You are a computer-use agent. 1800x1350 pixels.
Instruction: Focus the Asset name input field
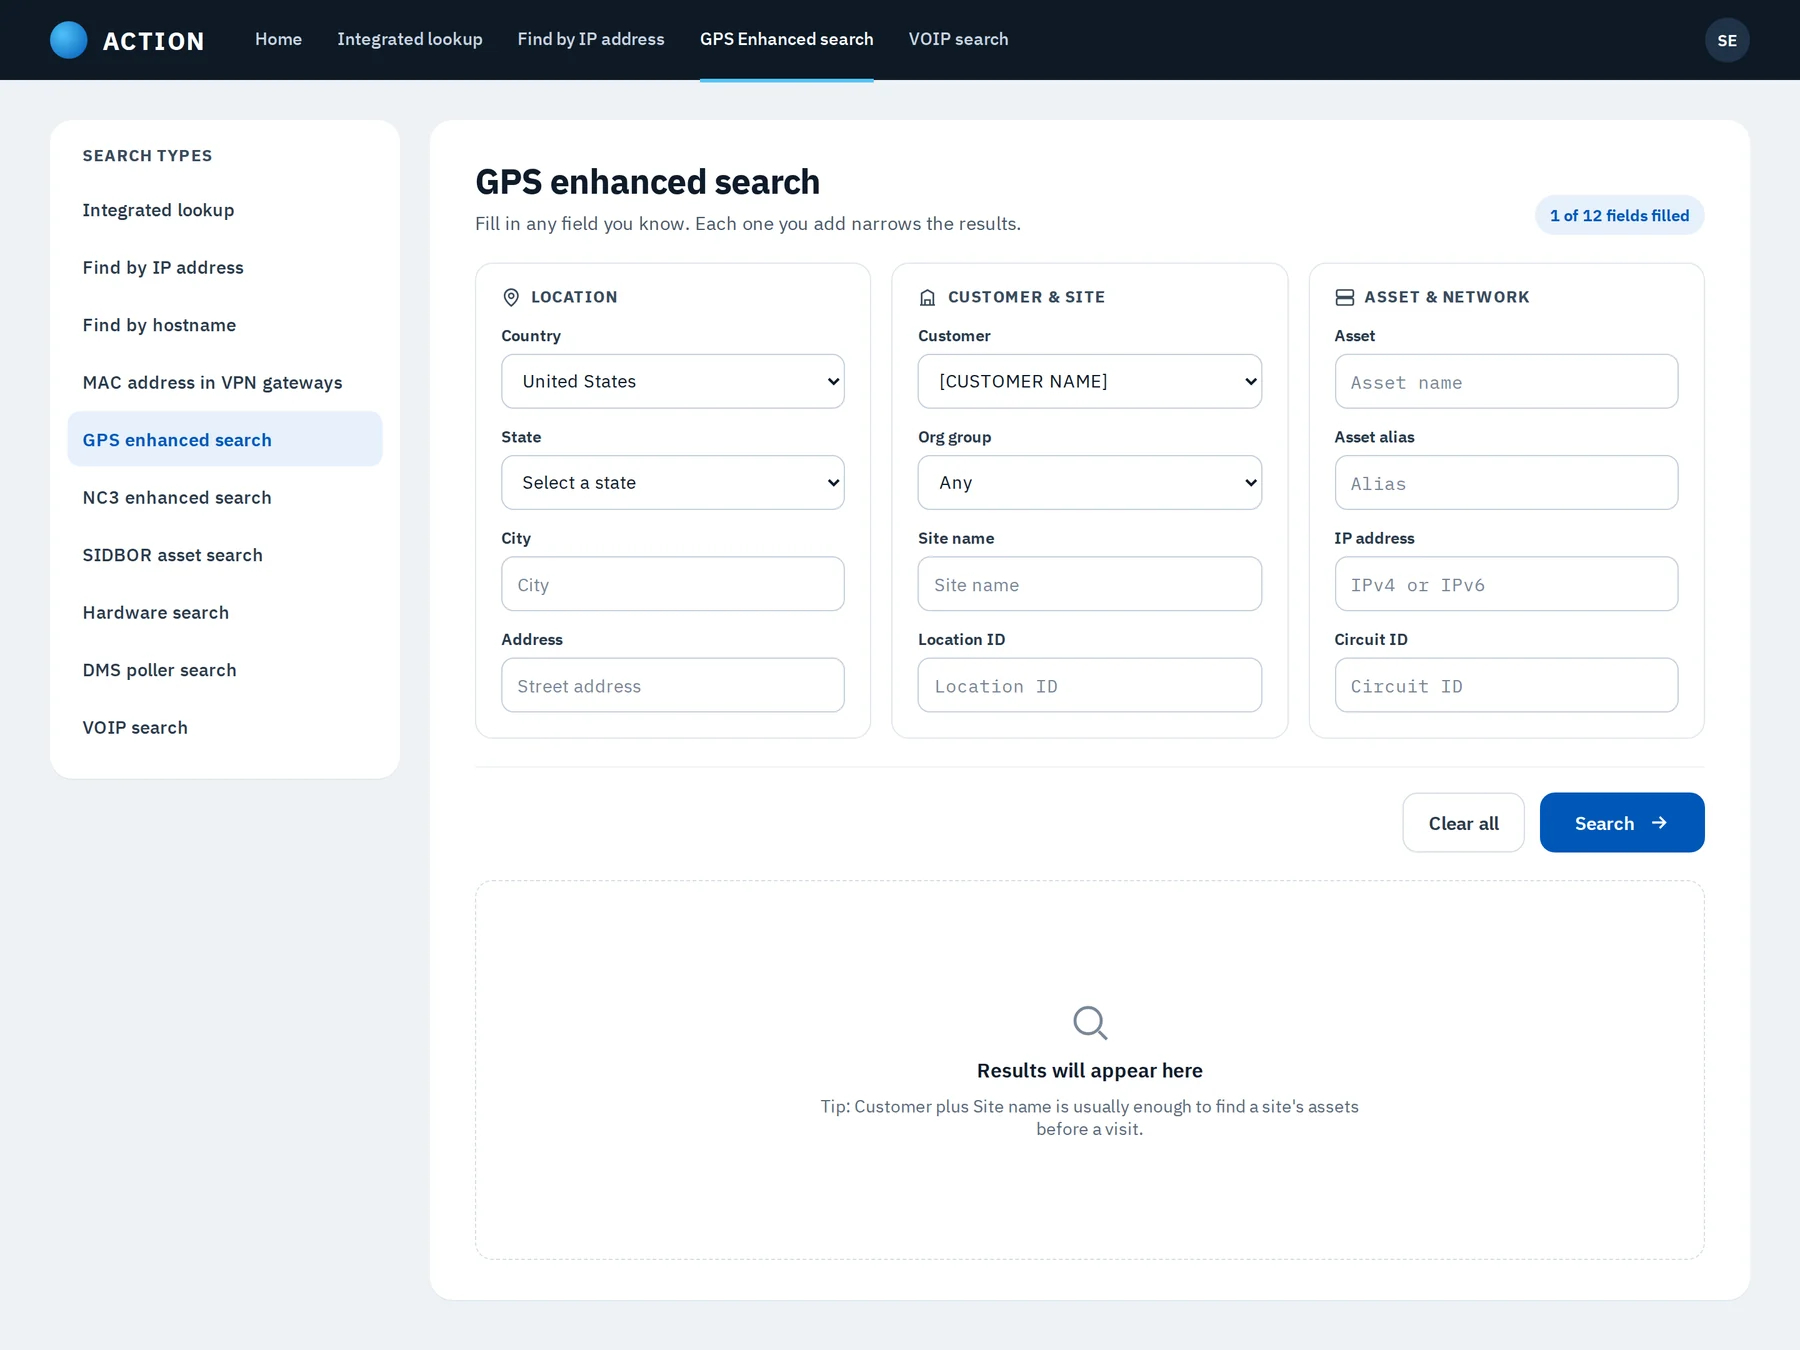(1506, 381)
